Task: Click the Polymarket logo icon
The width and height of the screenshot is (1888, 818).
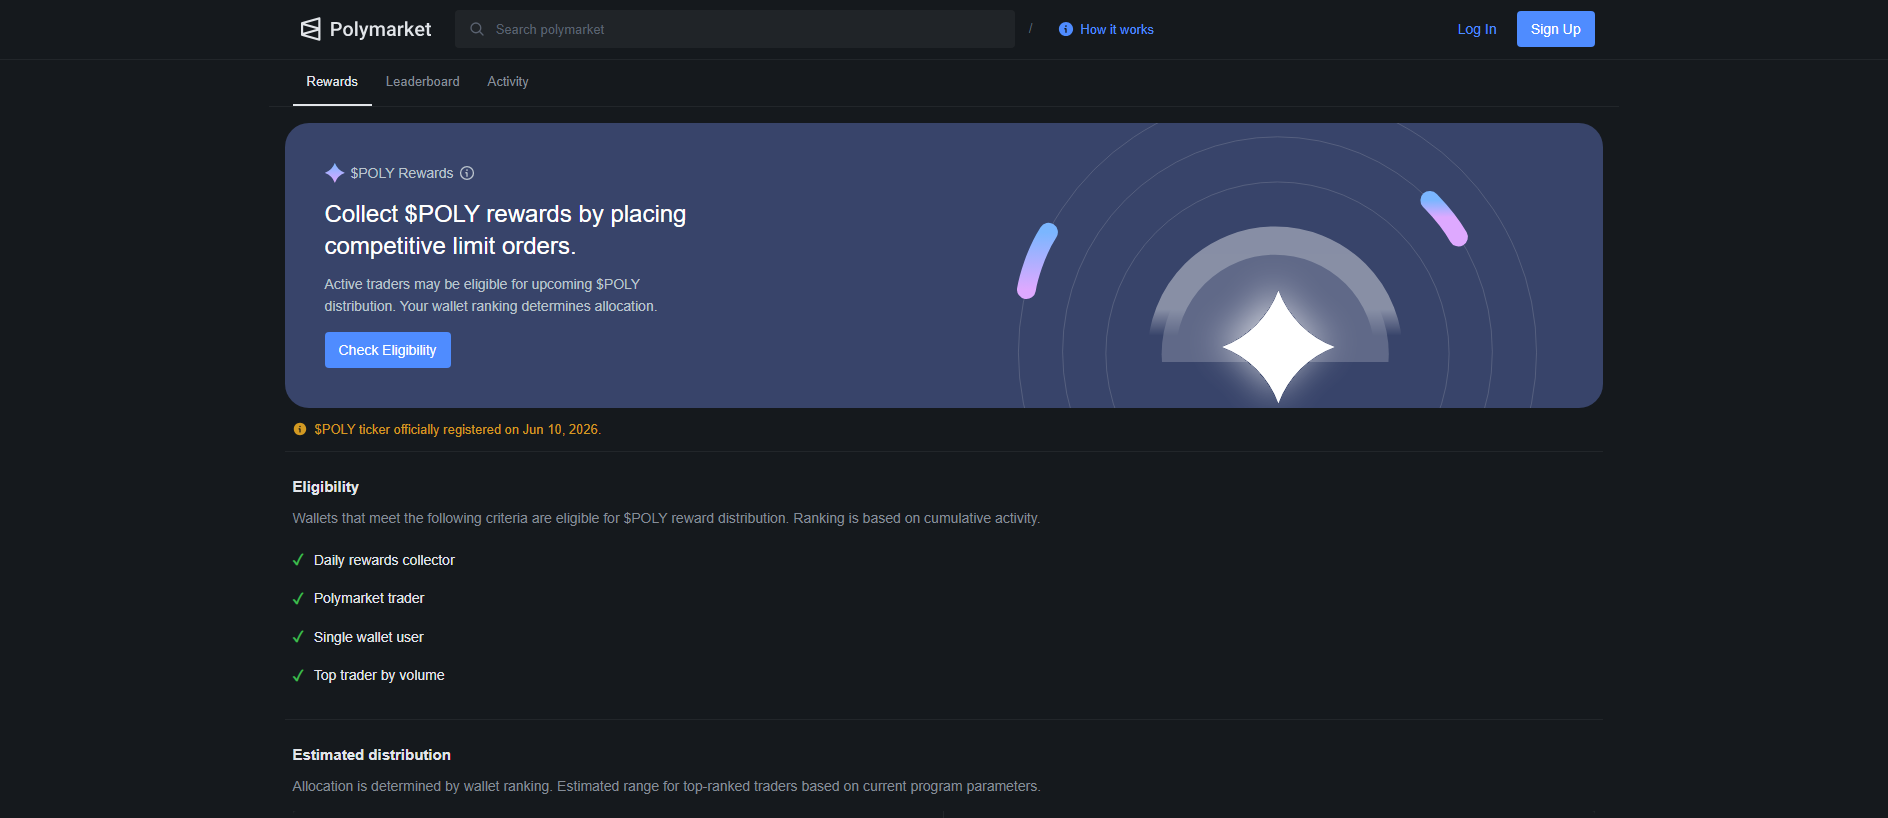Action: click(311, 29)
